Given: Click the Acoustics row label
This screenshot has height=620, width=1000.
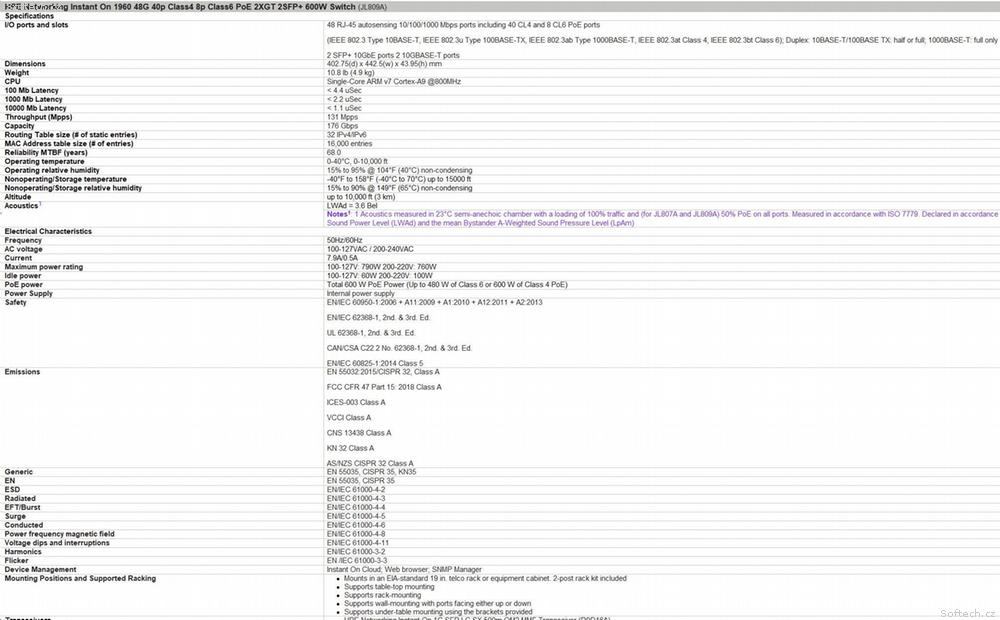Looking at the screenshot, I should [x=22, y=206].
